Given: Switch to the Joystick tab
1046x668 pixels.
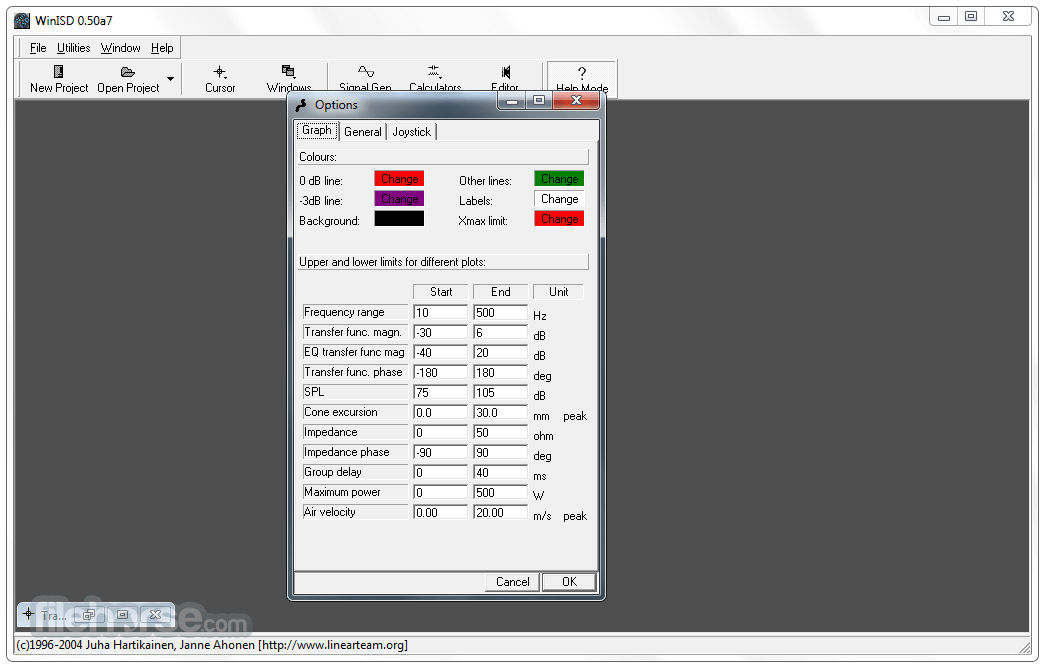Looking at the screenshot, I should 412,132.
